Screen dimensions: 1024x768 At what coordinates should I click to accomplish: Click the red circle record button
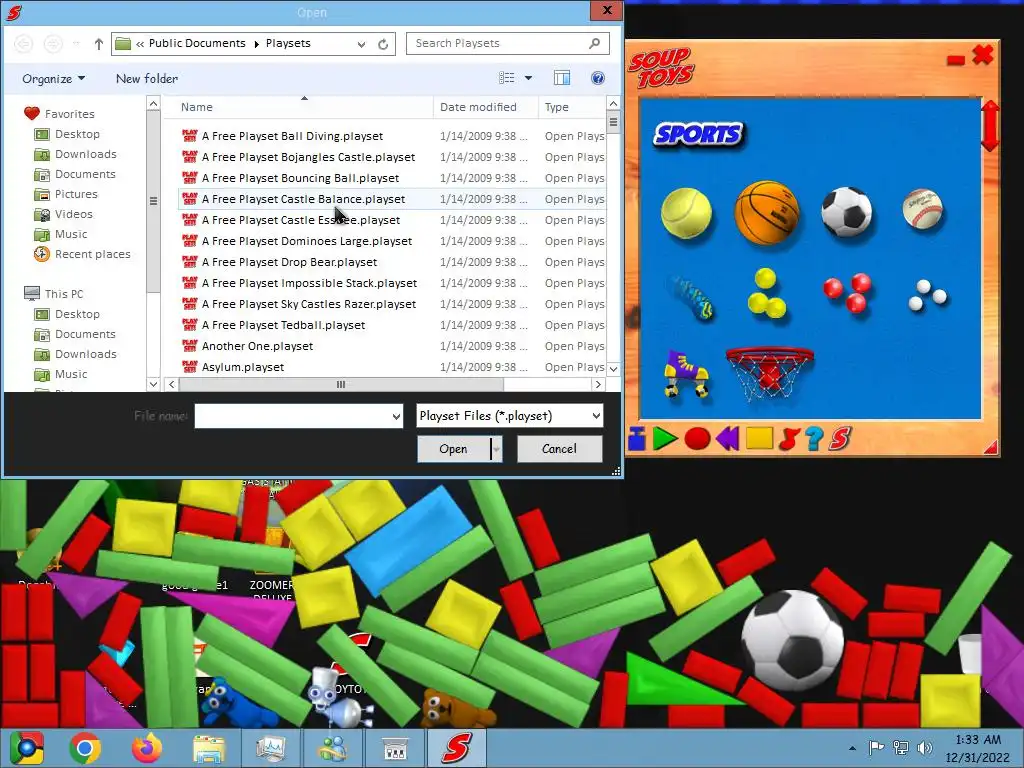pos(697,438)
